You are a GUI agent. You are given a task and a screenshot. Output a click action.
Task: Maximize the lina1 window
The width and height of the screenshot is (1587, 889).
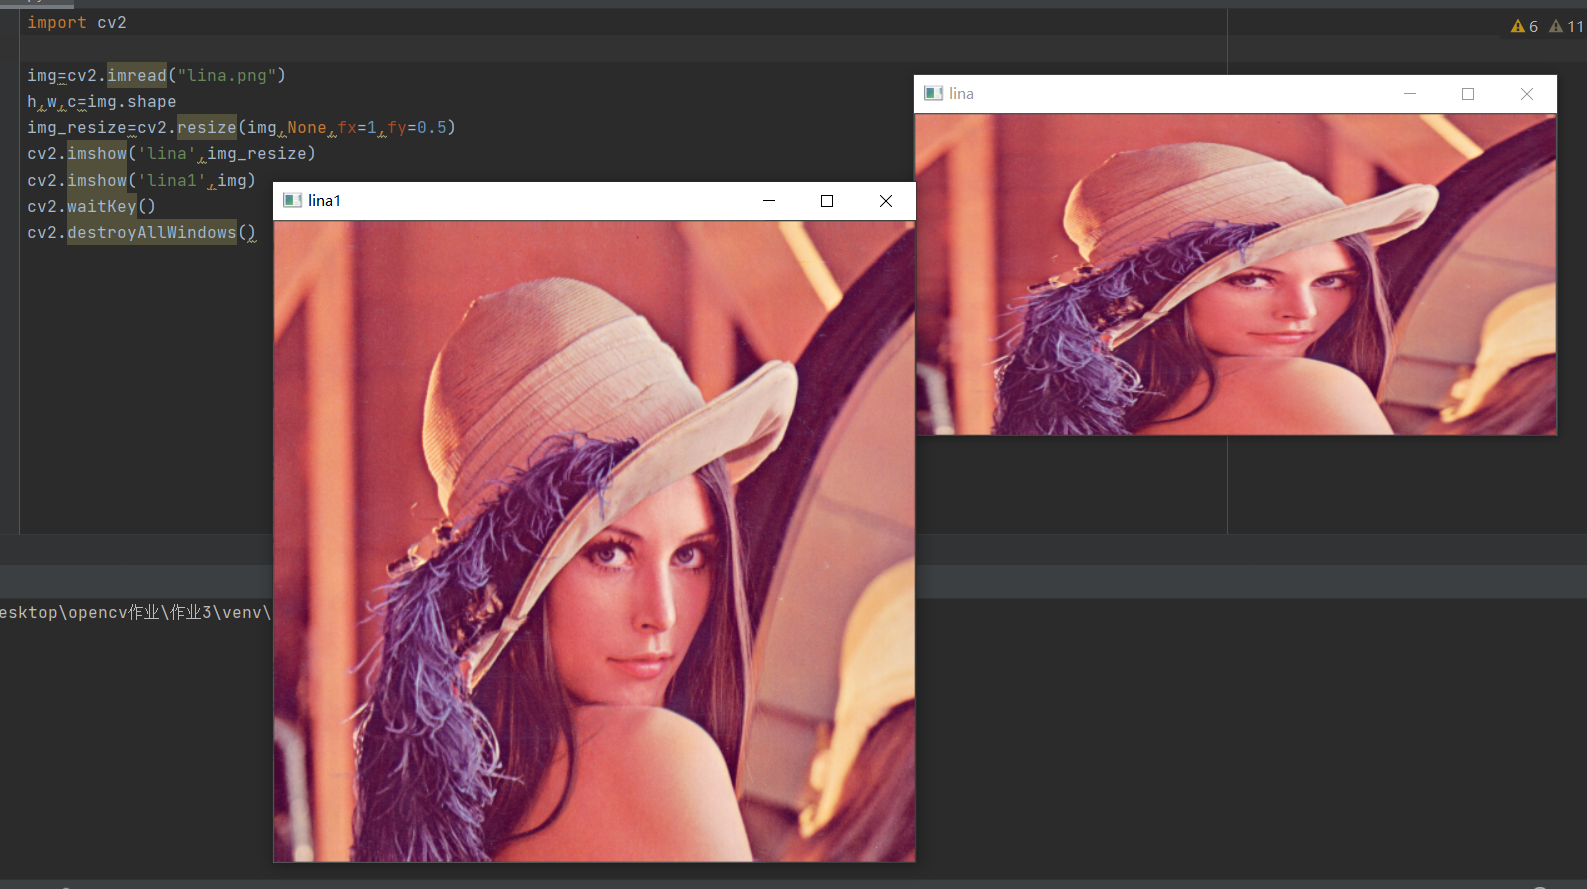tap(827, 201)
